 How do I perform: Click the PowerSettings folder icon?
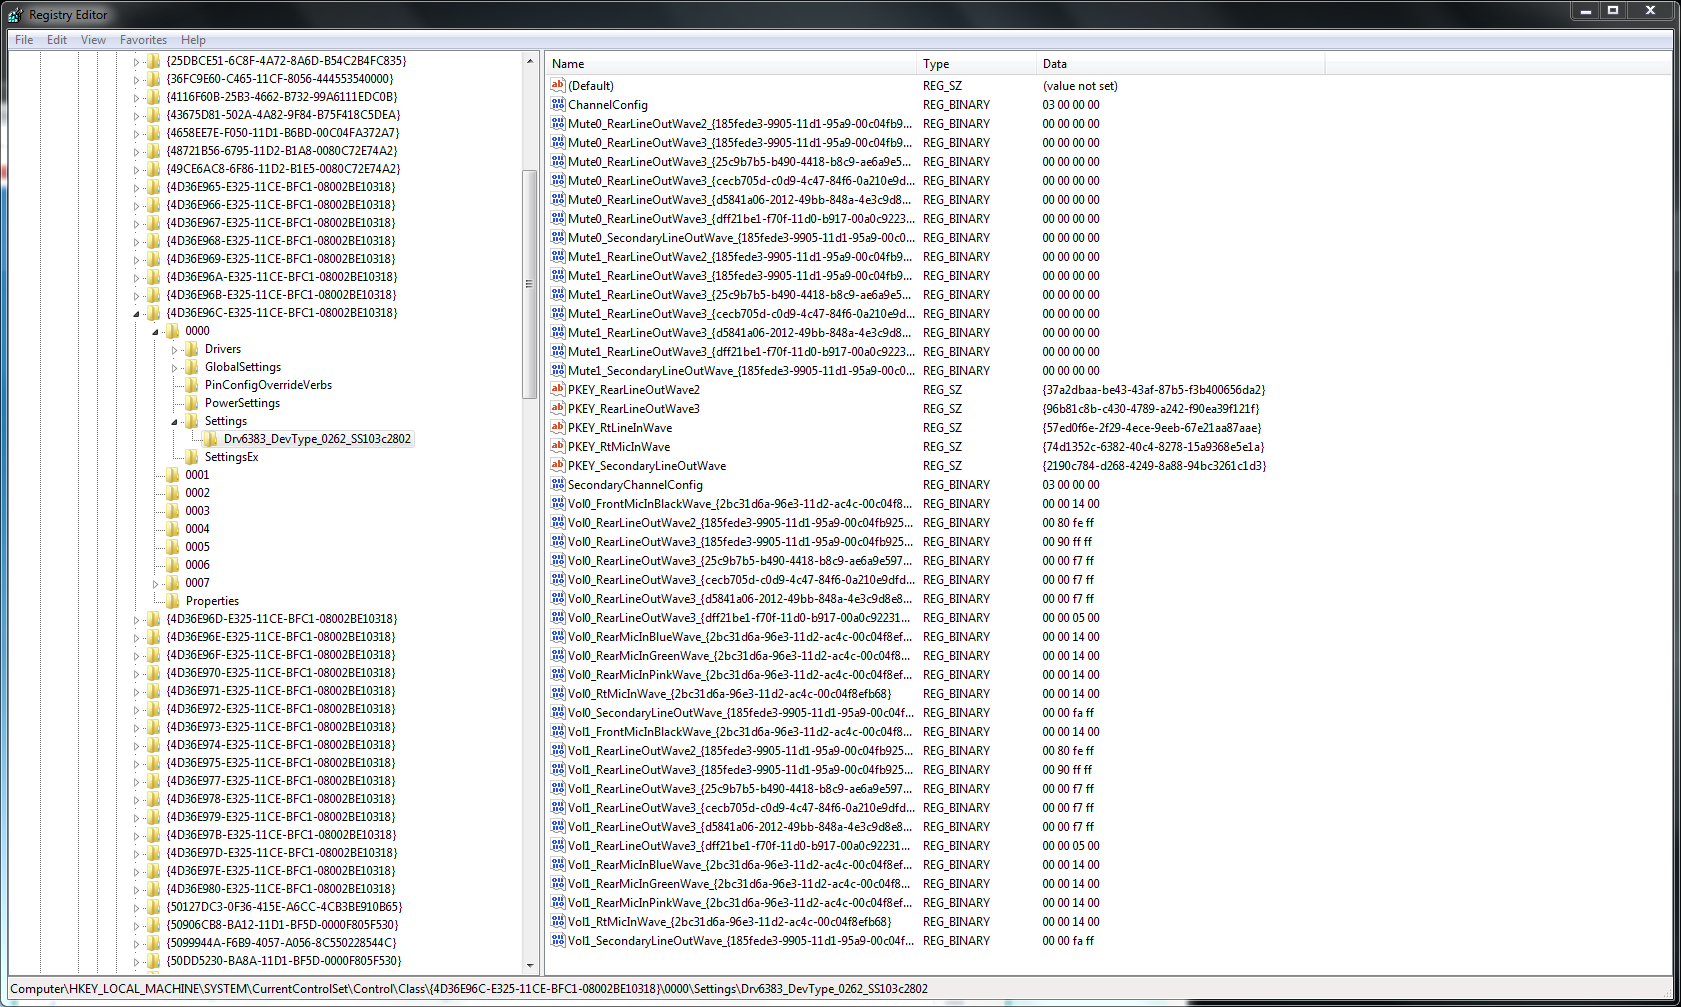pos(192,403)
